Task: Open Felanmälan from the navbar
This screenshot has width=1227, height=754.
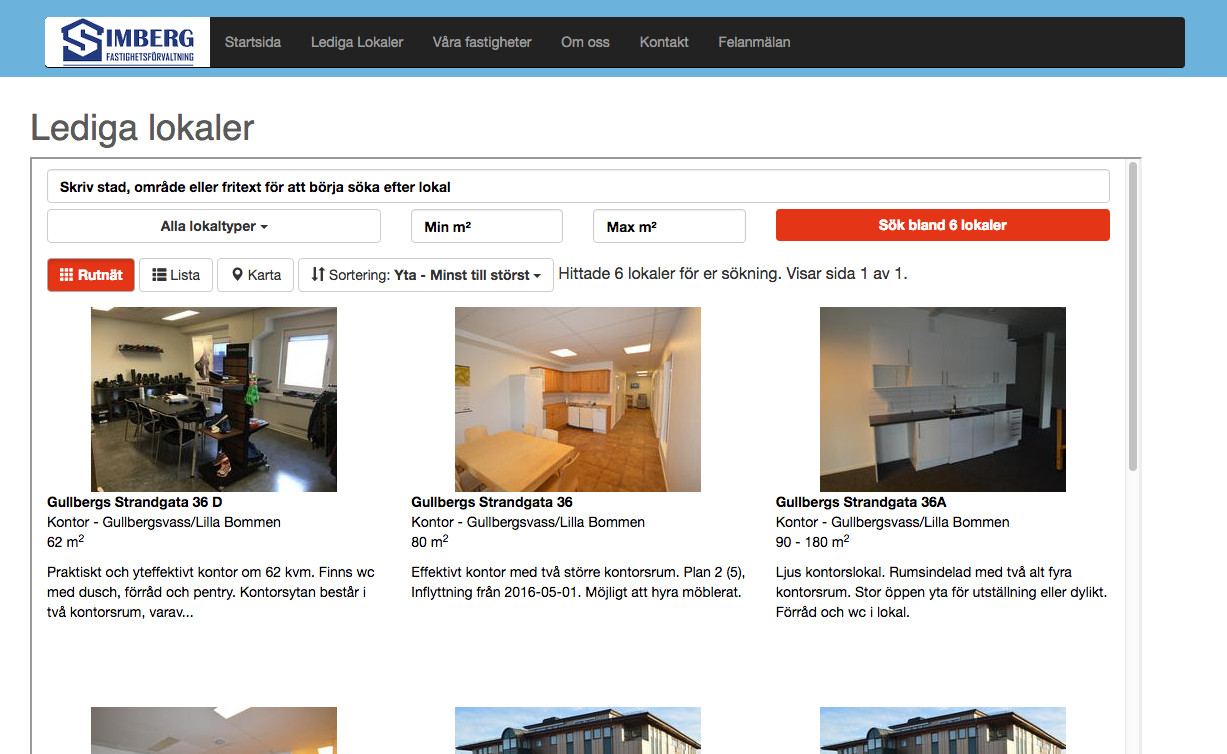Action: [754, 42]
